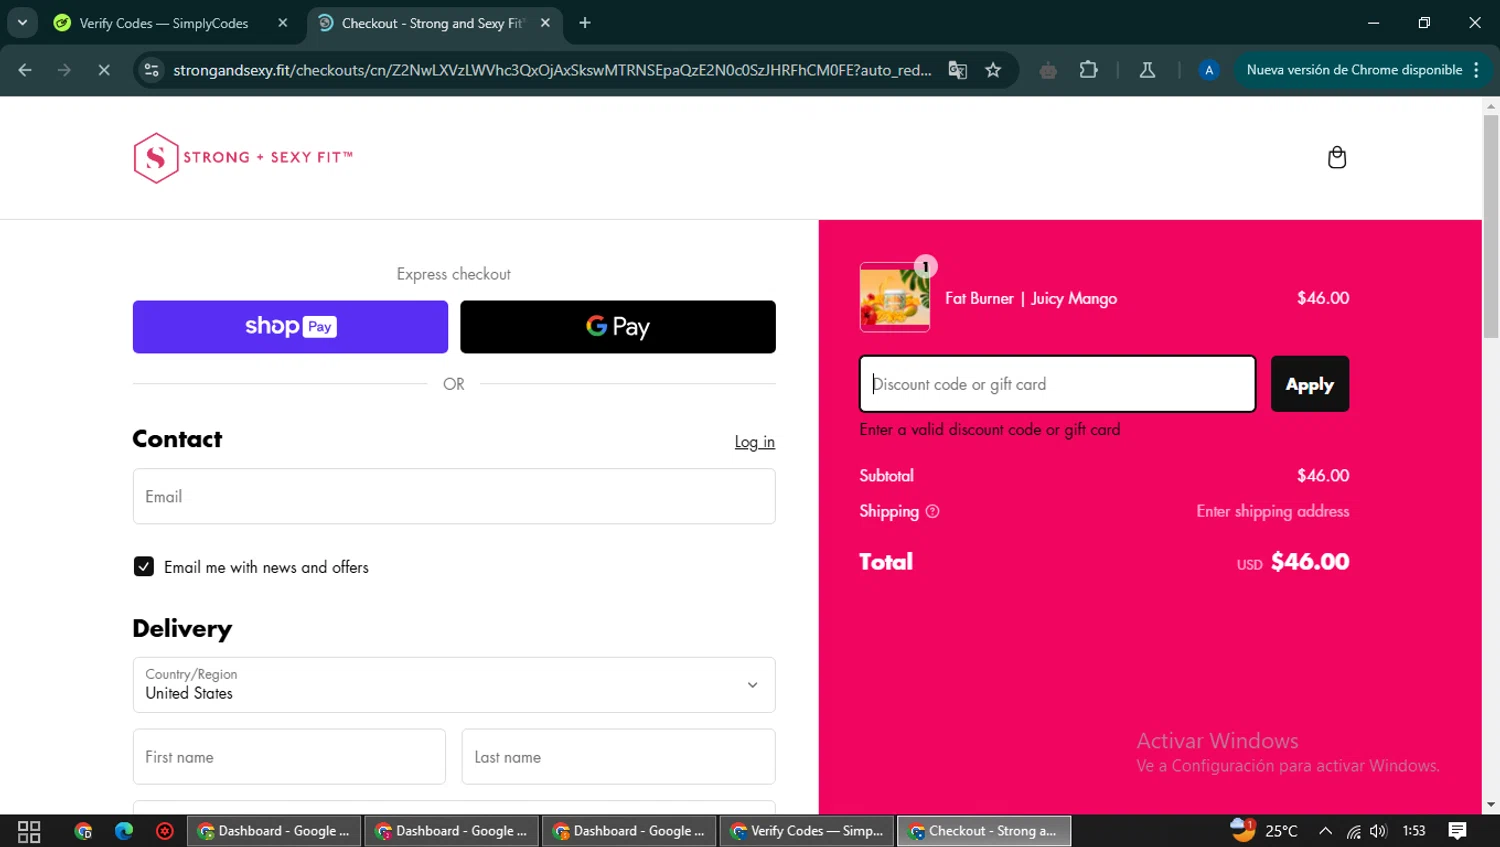This screenshot has width=1500, height=847.
Task: Click the Fat Burner product thumbnail
Action: point(895,298)
